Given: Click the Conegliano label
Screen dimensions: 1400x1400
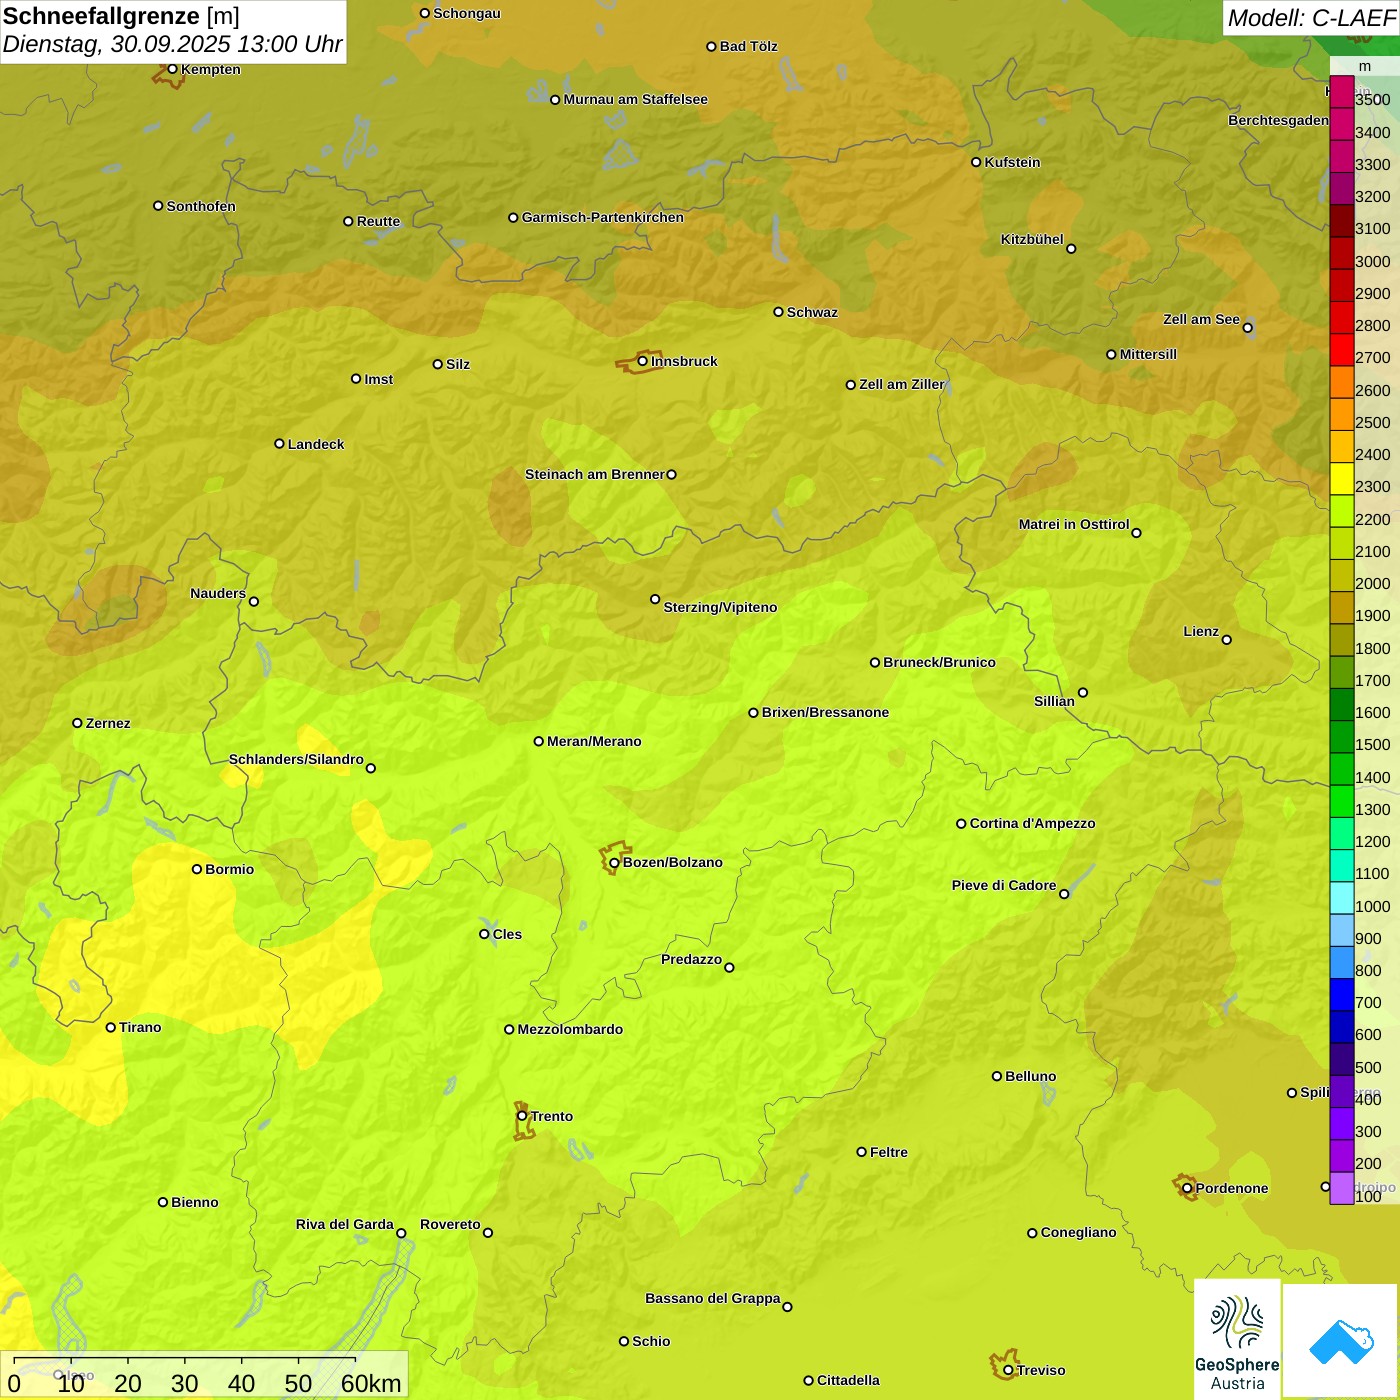Looking at the screenshot, I should [1078, 1232].
